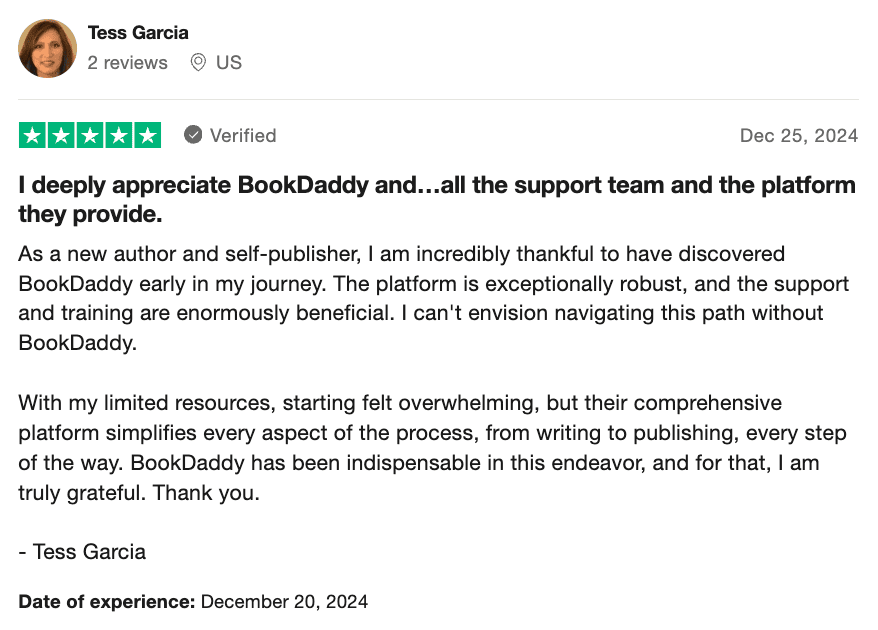
Task: Click the December 20, 2024 experience date
Action: [x=284, y=602]
